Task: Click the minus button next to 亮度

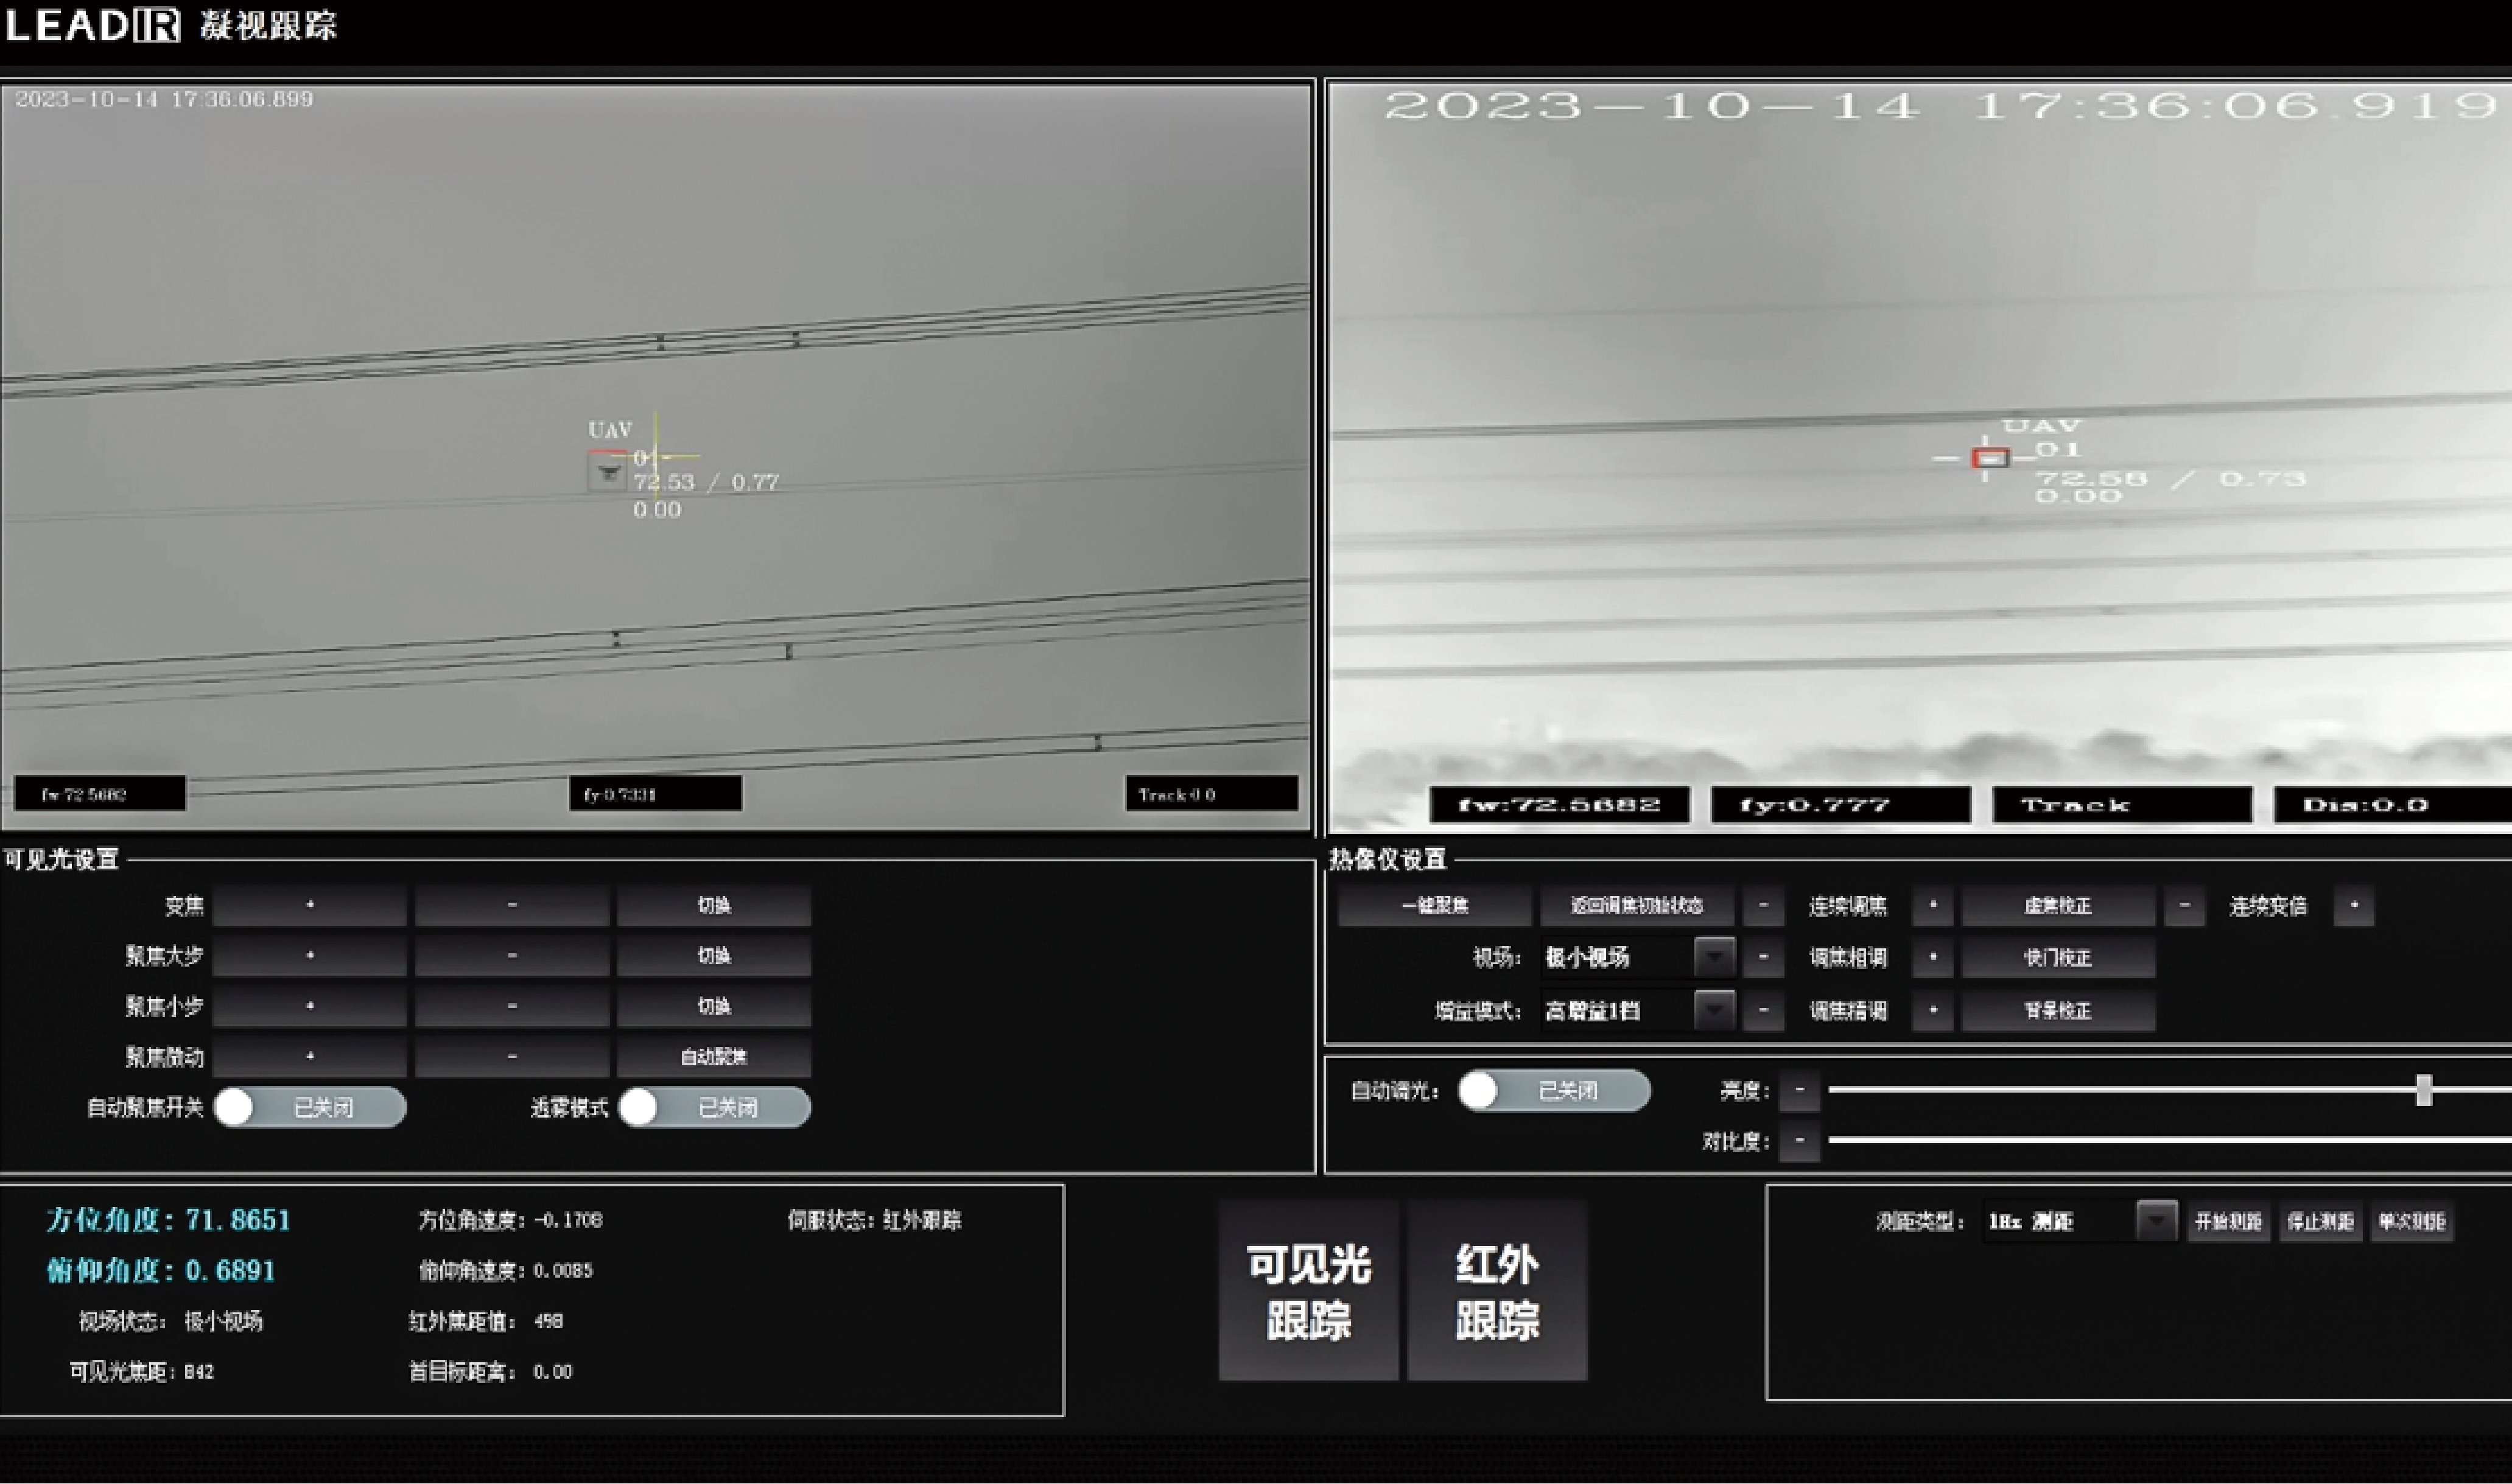Action: tap(1799, 1090)
